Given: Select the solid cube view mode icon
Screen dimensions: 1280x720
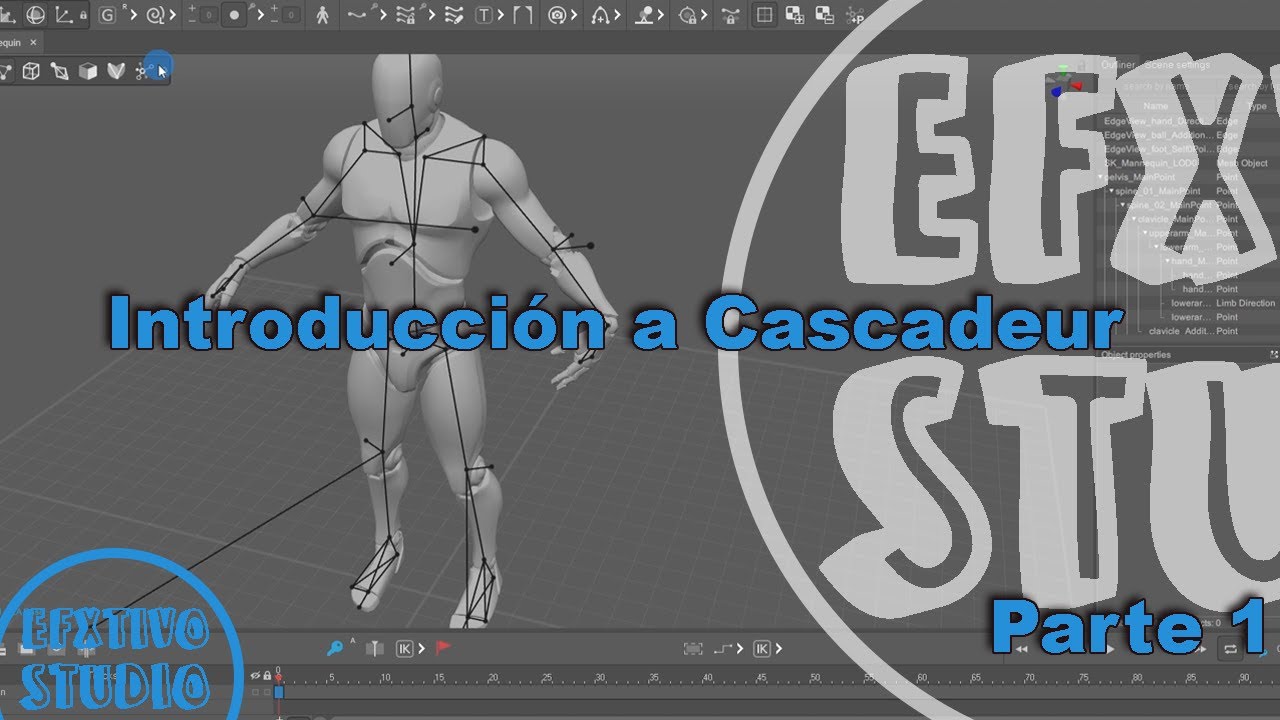Looking at the screenshot, I should tap(88, 71).
